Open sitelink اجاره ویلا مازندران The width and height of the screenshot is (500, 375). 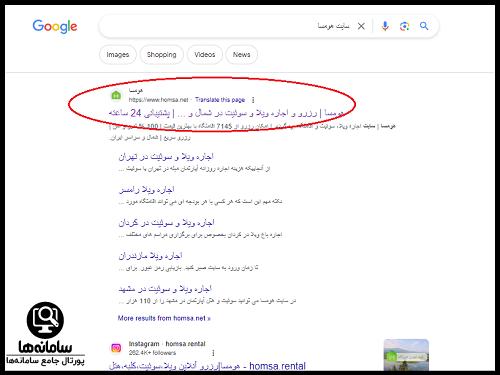[x=150, y=256]
